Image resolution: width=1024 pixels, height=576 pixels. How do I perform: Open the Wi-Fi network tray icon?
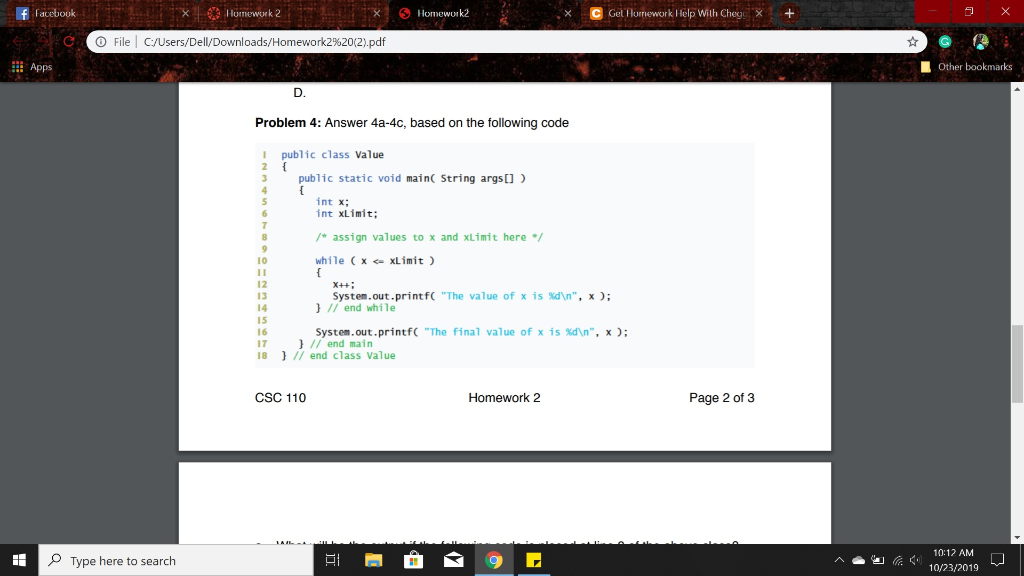point(898,560)
